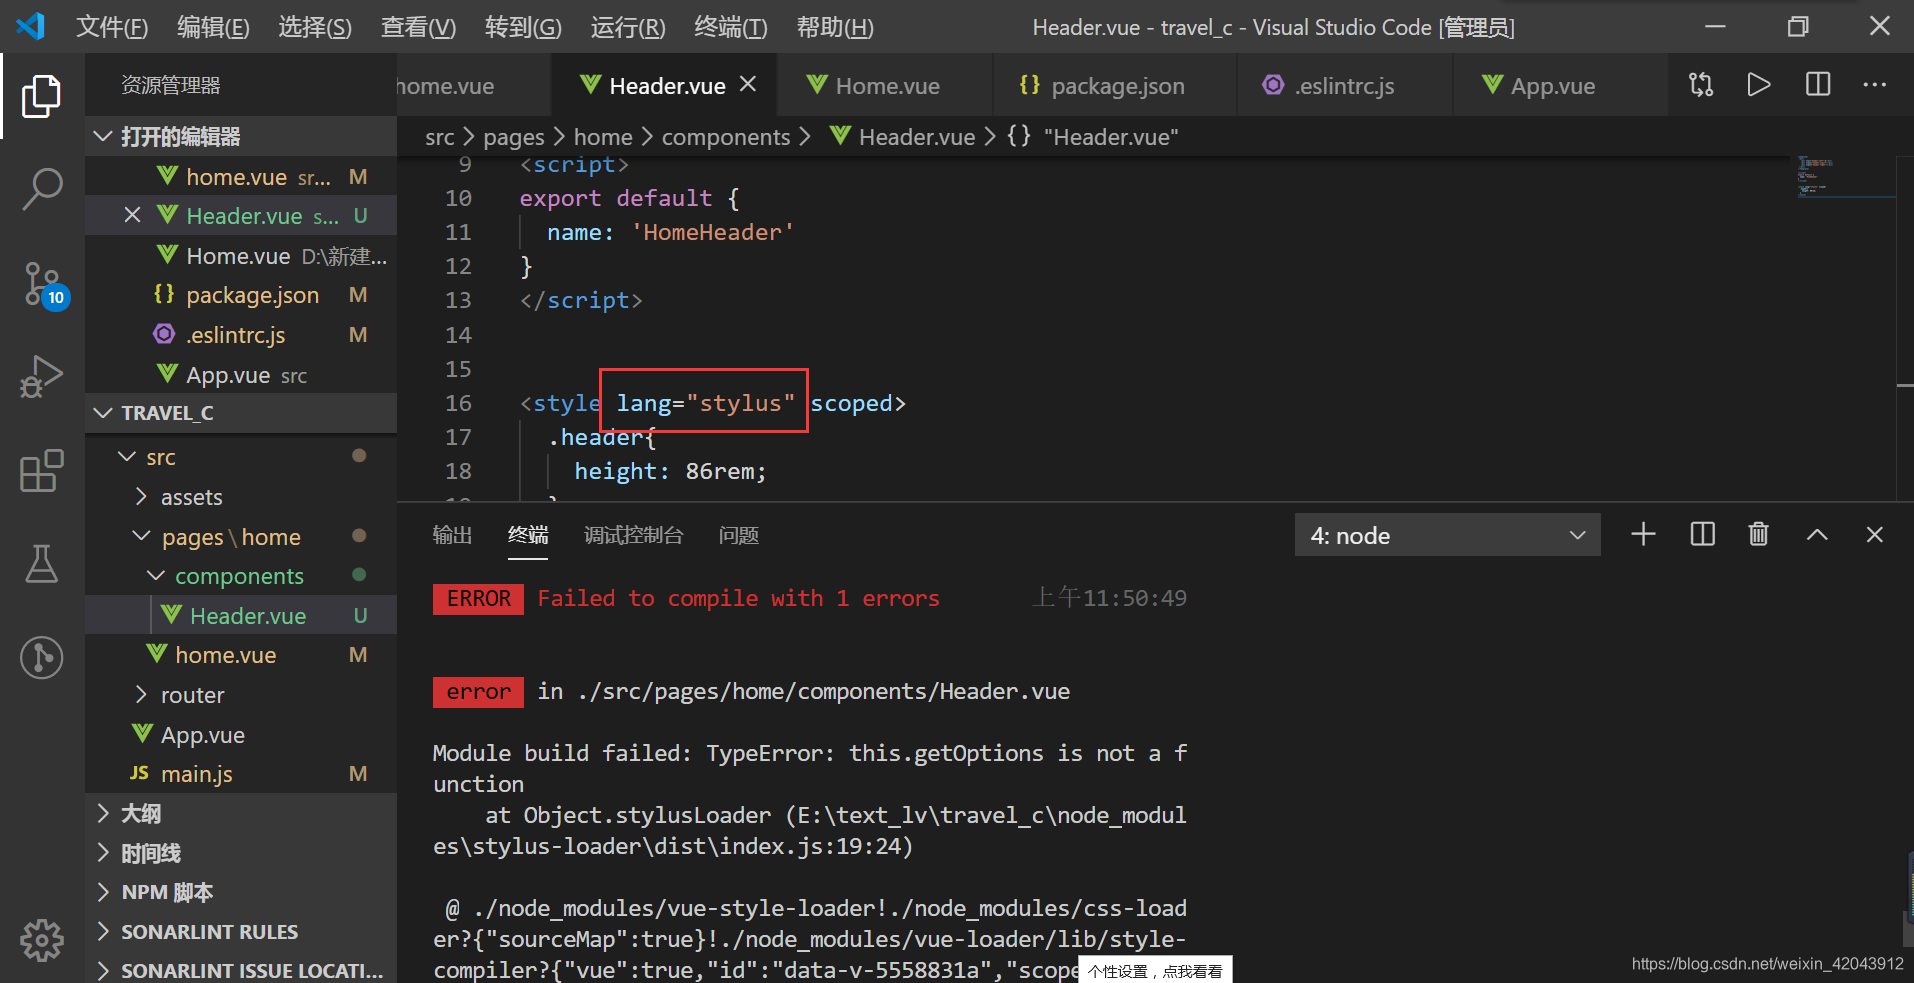Click components in the breadcrumb path
Screen dimensions: 1914x983
(726, 137)
